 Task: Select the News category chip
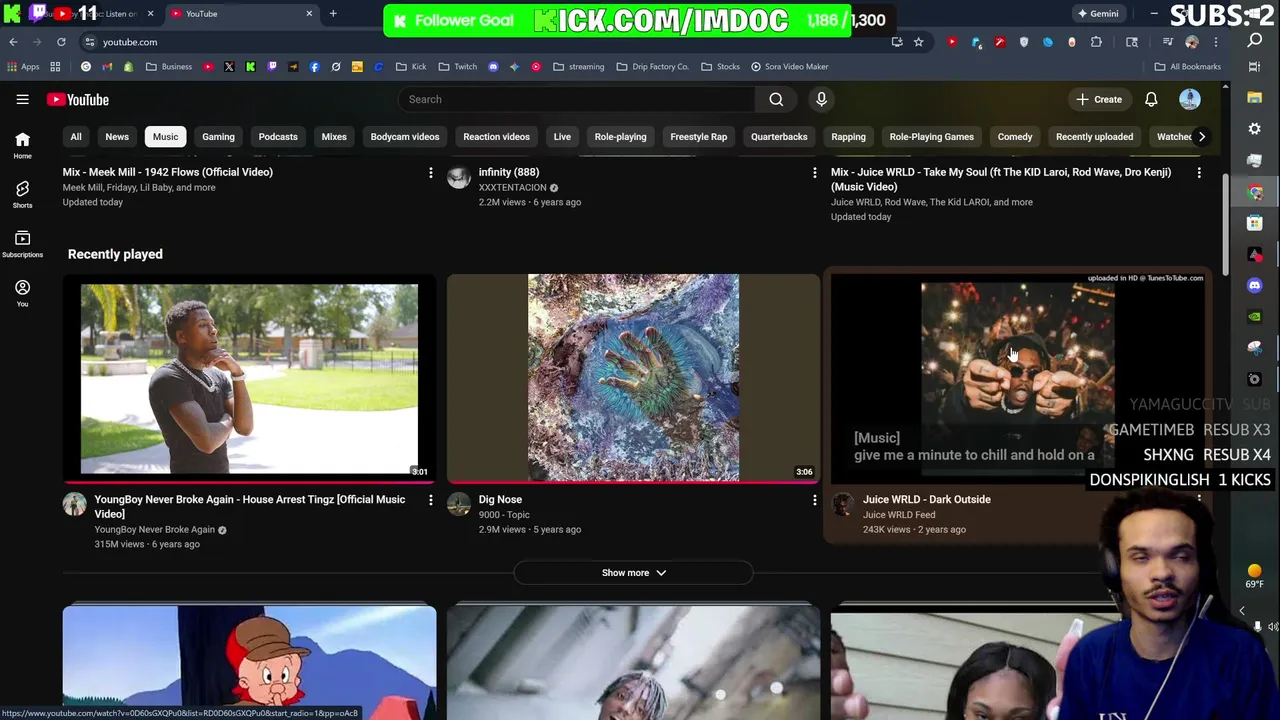point(117,137)
